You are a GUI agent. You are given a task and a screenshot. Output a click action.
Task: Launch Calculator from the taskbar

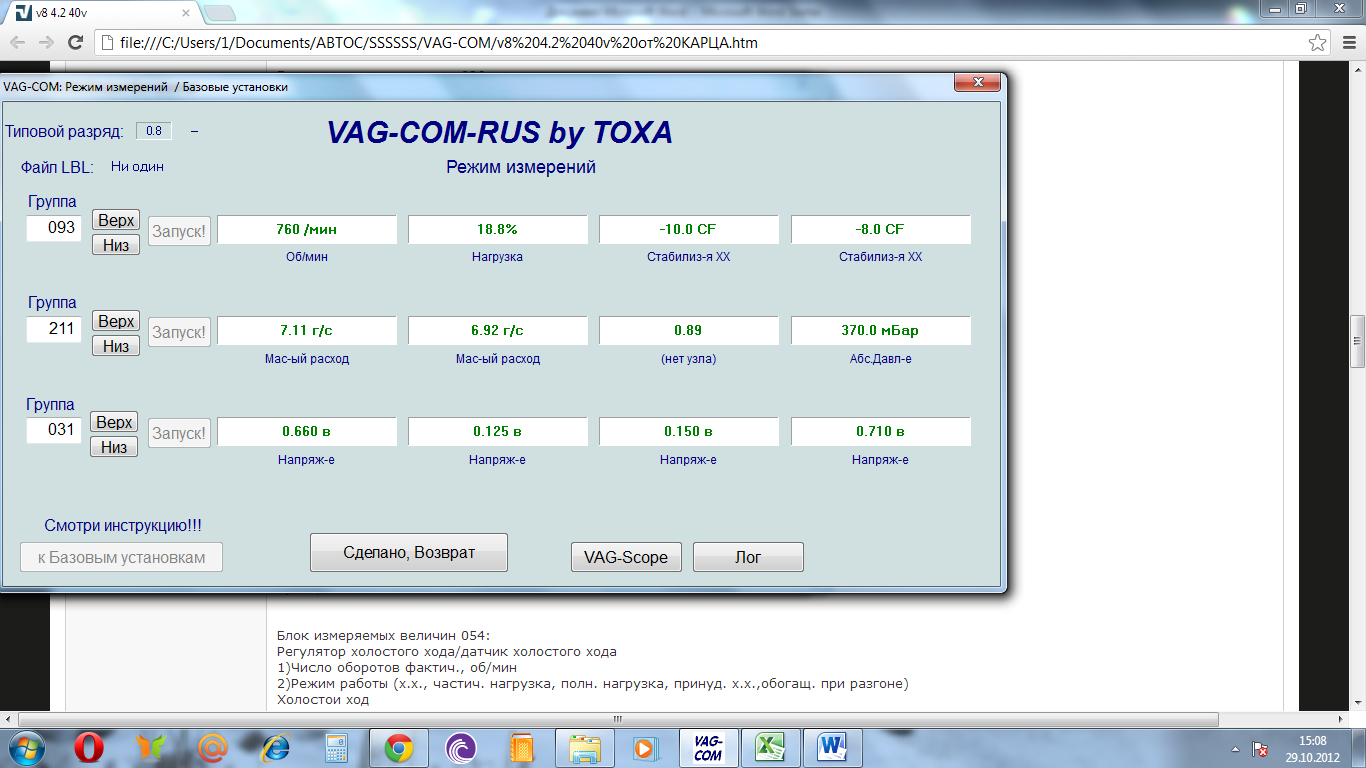click(x=337, y=748)
